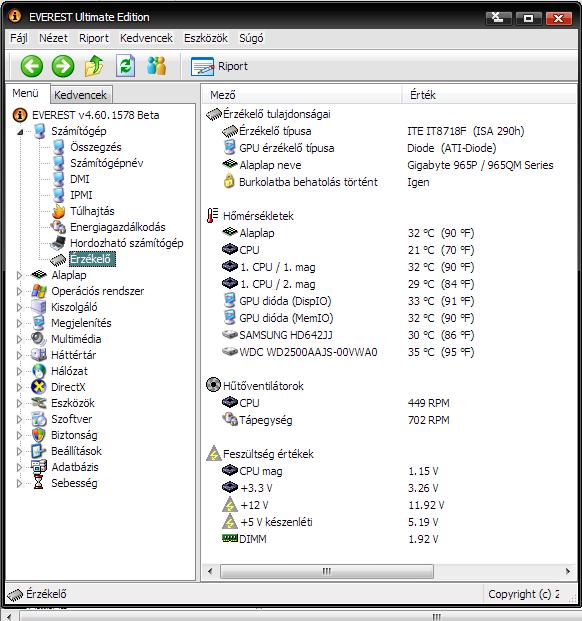
Task: Open the Kedvencek menu in menu bar
Action: 146,38
